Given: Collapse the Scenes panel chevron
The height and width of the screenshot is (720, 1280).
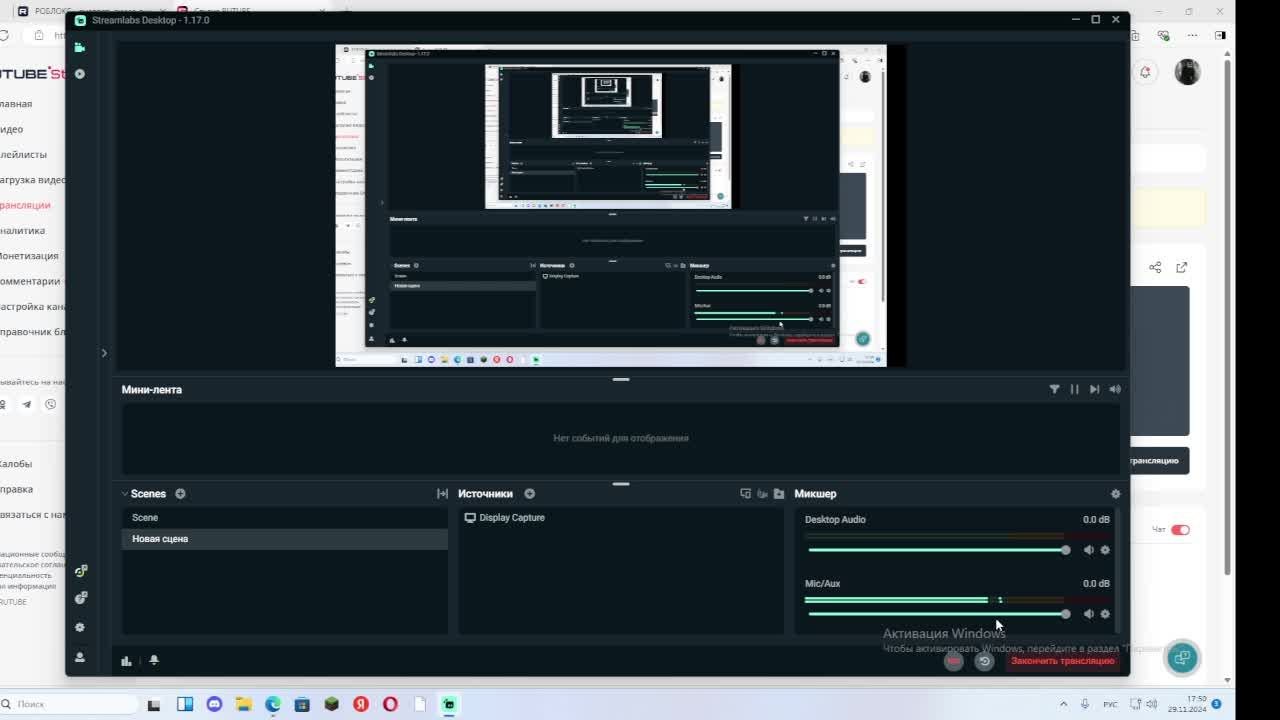Looking at the screenshot, I should 125,494.
